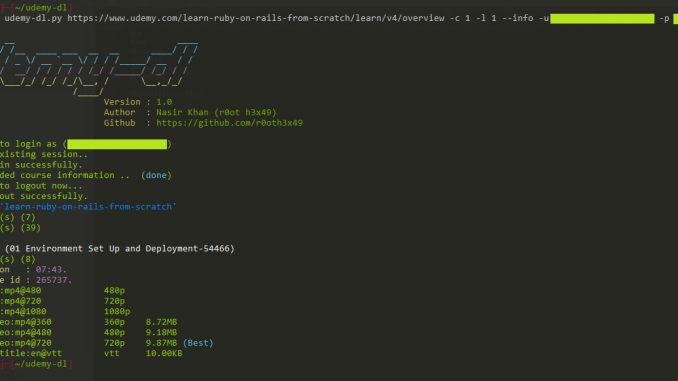Click the redacted username after the -u flag
Screen dimensions: 678x381
pos(602,19)
